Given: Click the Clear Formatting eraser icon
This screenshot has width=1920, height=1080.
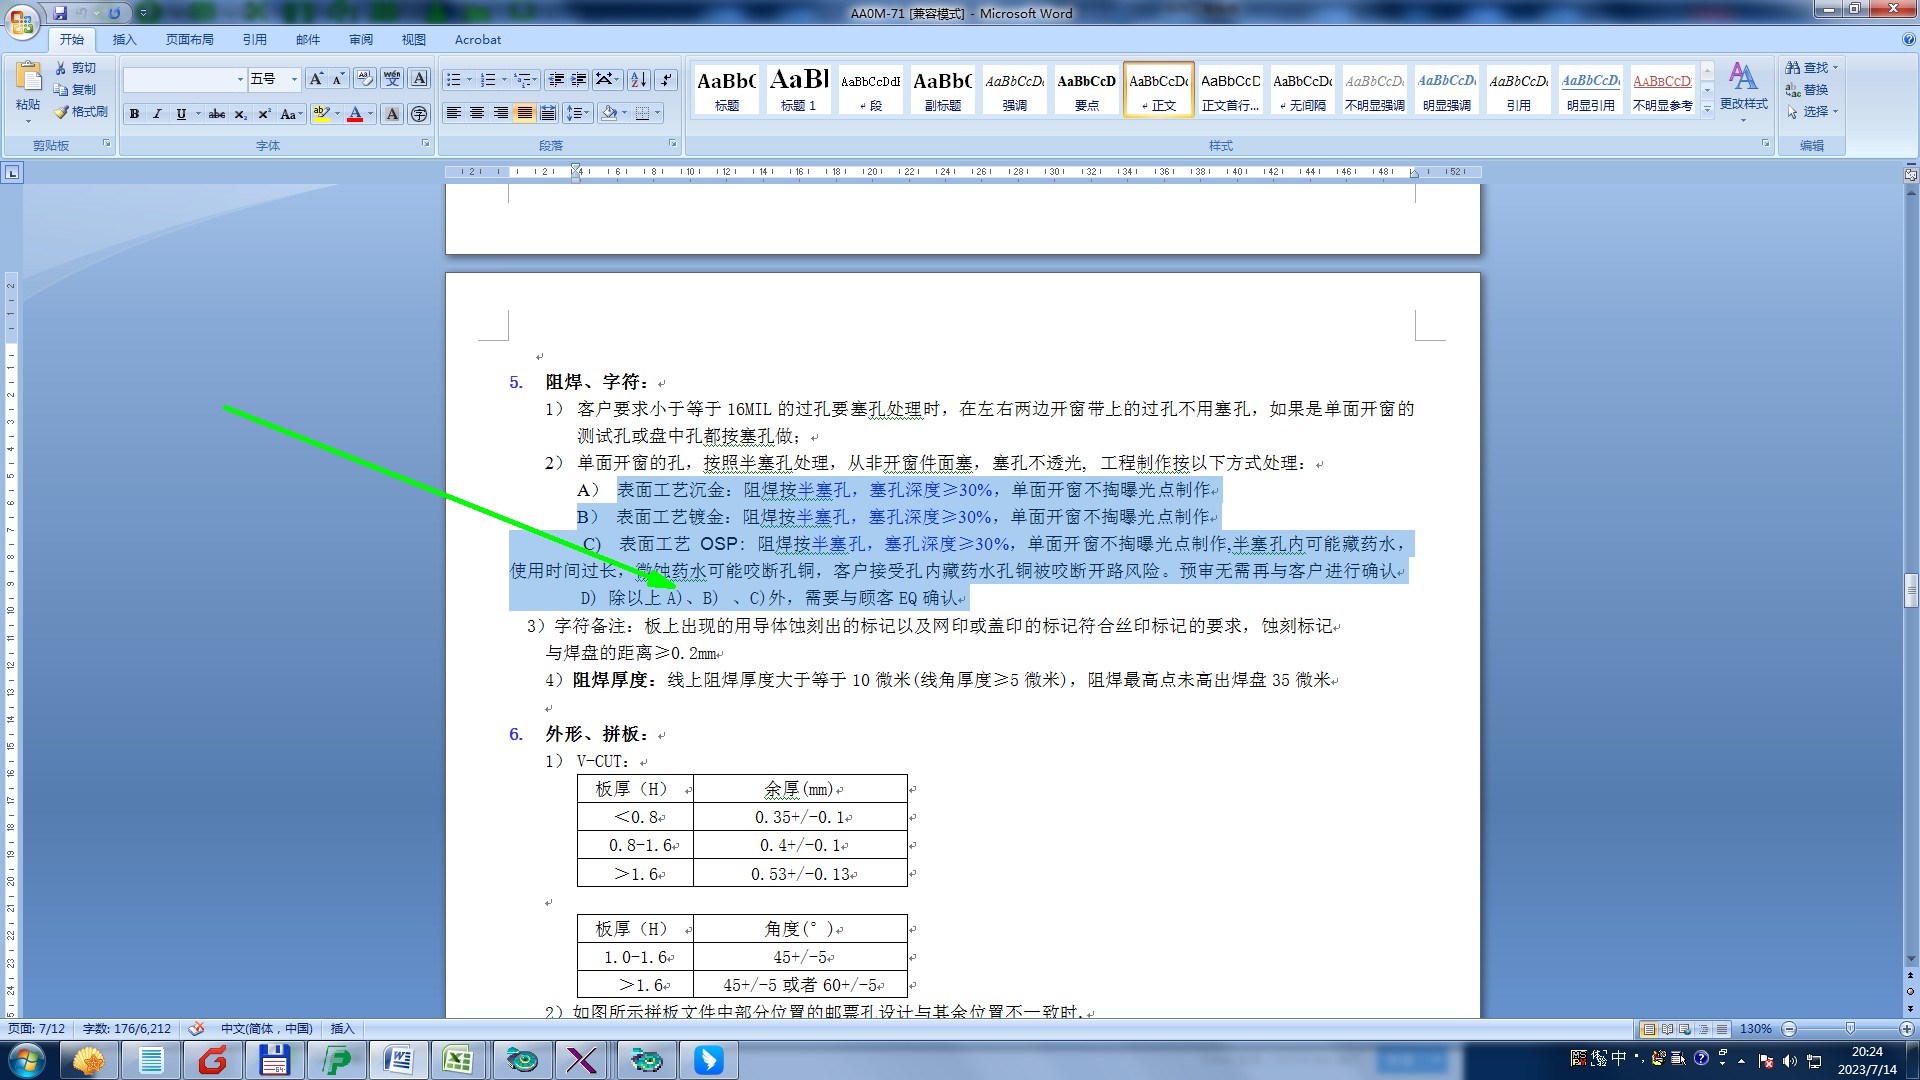Looking at the screenshot, I should click(x=365, y=79).
